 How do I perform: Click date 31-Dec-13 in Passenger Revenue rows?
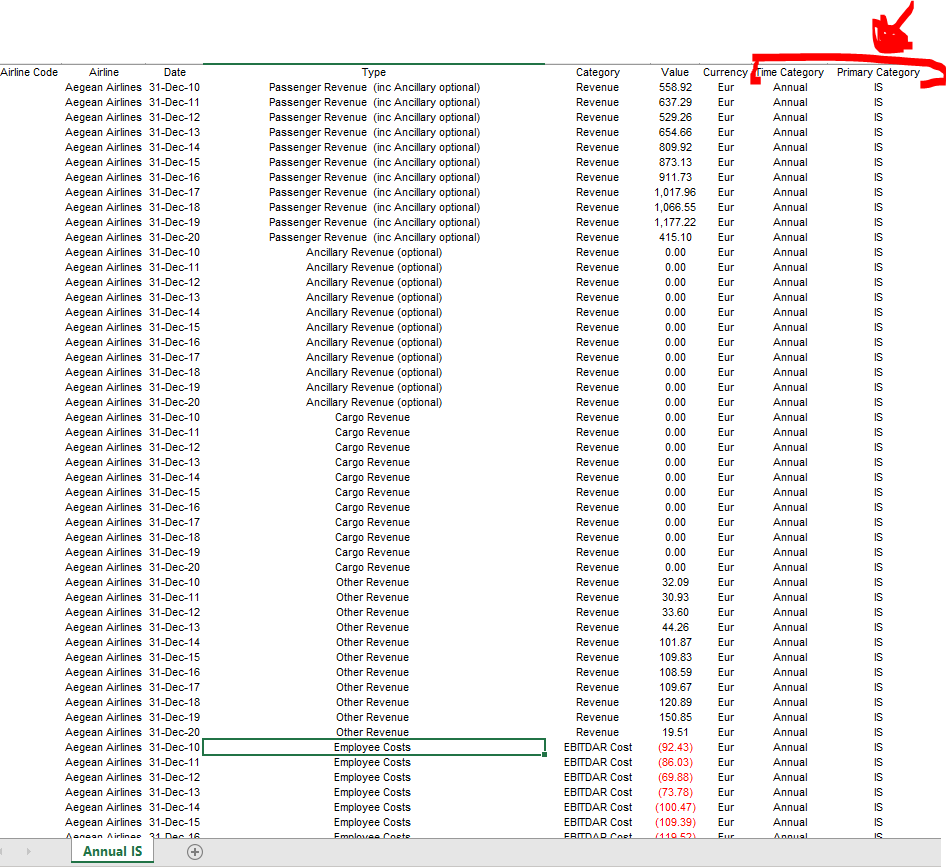pos(174,133)
